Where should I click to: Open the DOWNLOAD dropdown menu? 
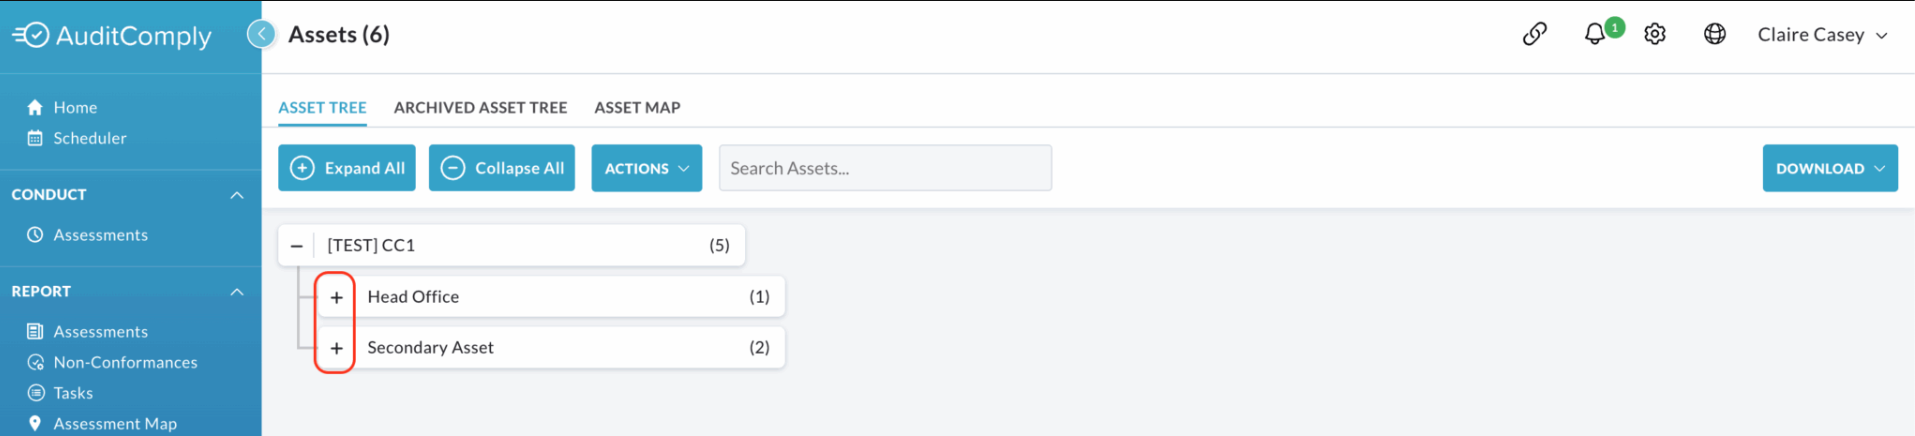pos(1829,168)
